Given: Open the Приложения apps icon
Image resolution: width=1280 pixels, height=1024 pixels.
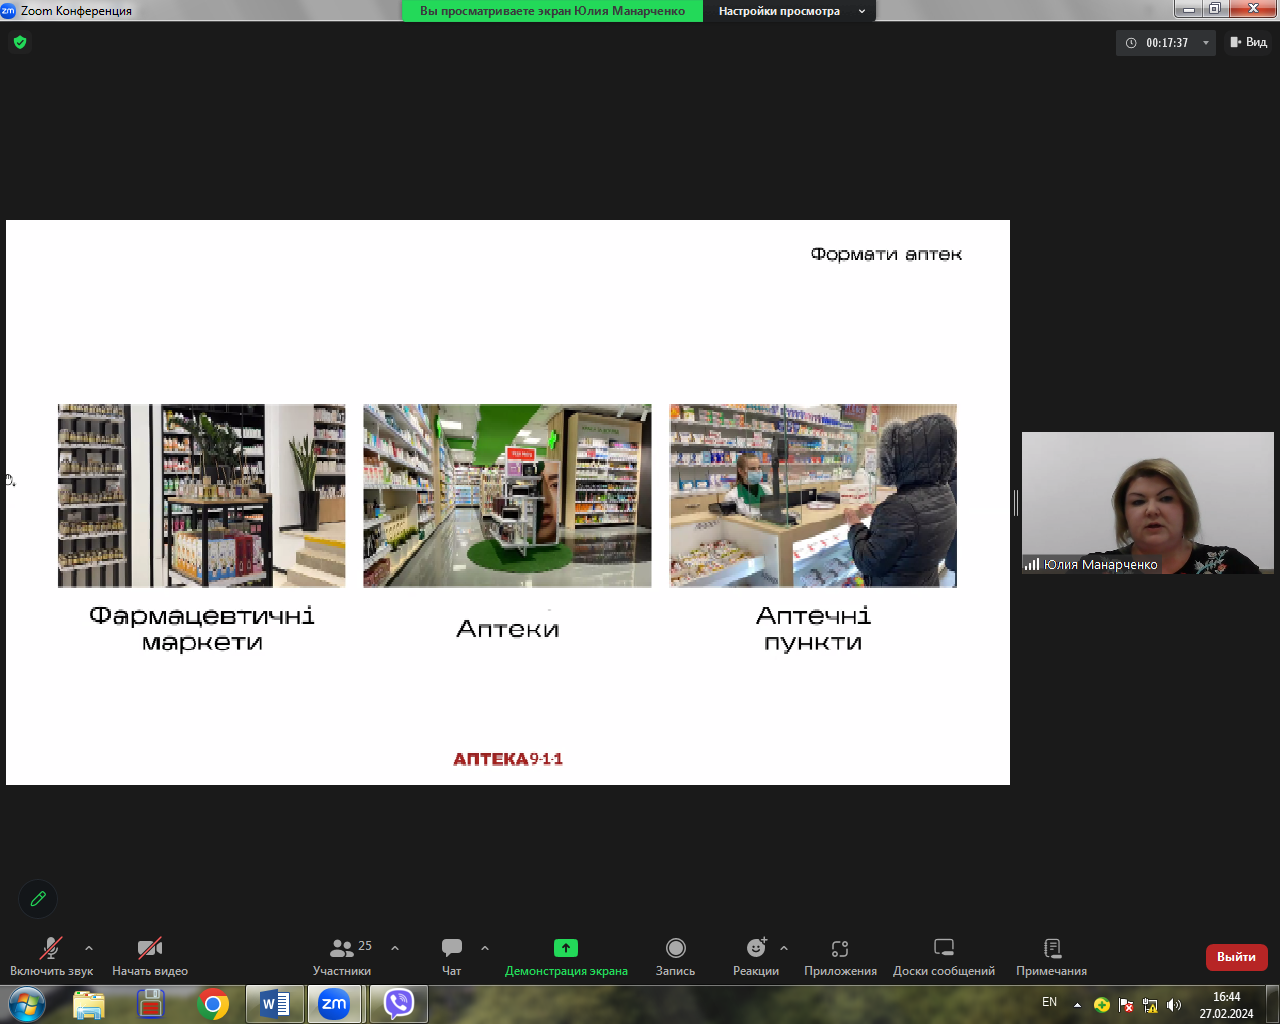Looking at the screenshot, I should pyautogui.click(x=840, y=948).
